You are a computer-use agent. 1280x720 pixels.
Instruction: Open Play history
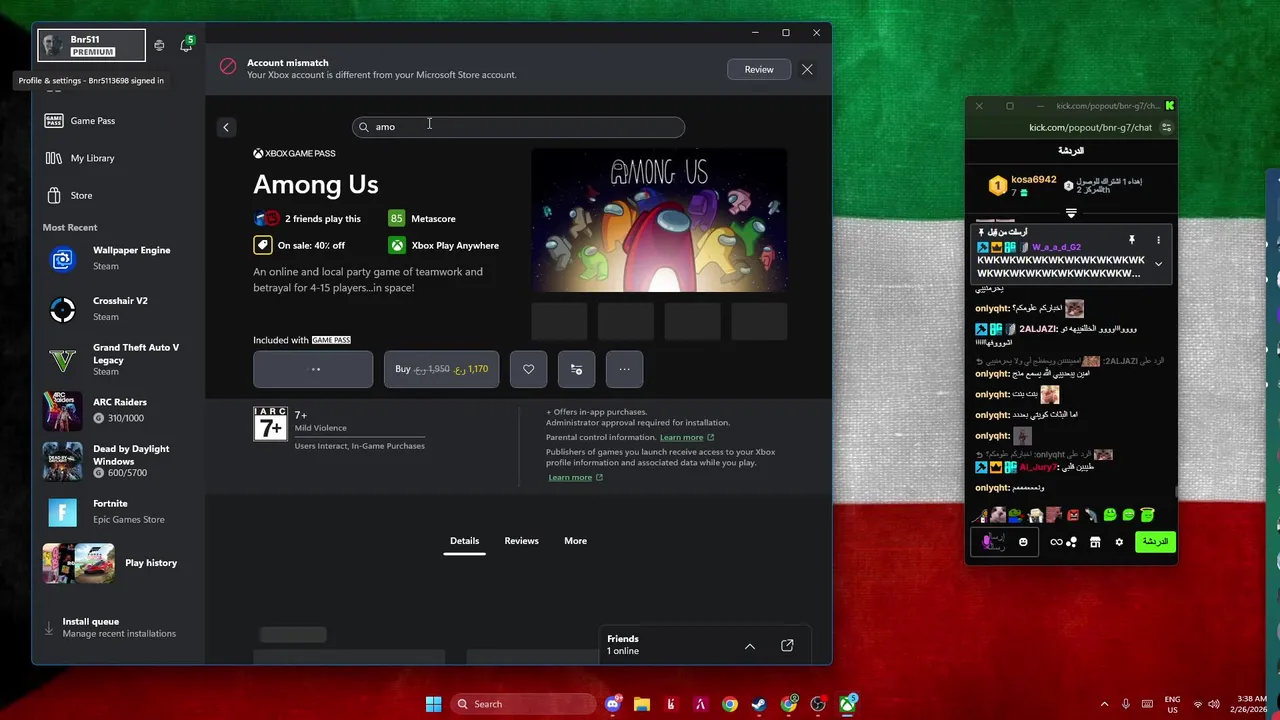click(120, 563)
